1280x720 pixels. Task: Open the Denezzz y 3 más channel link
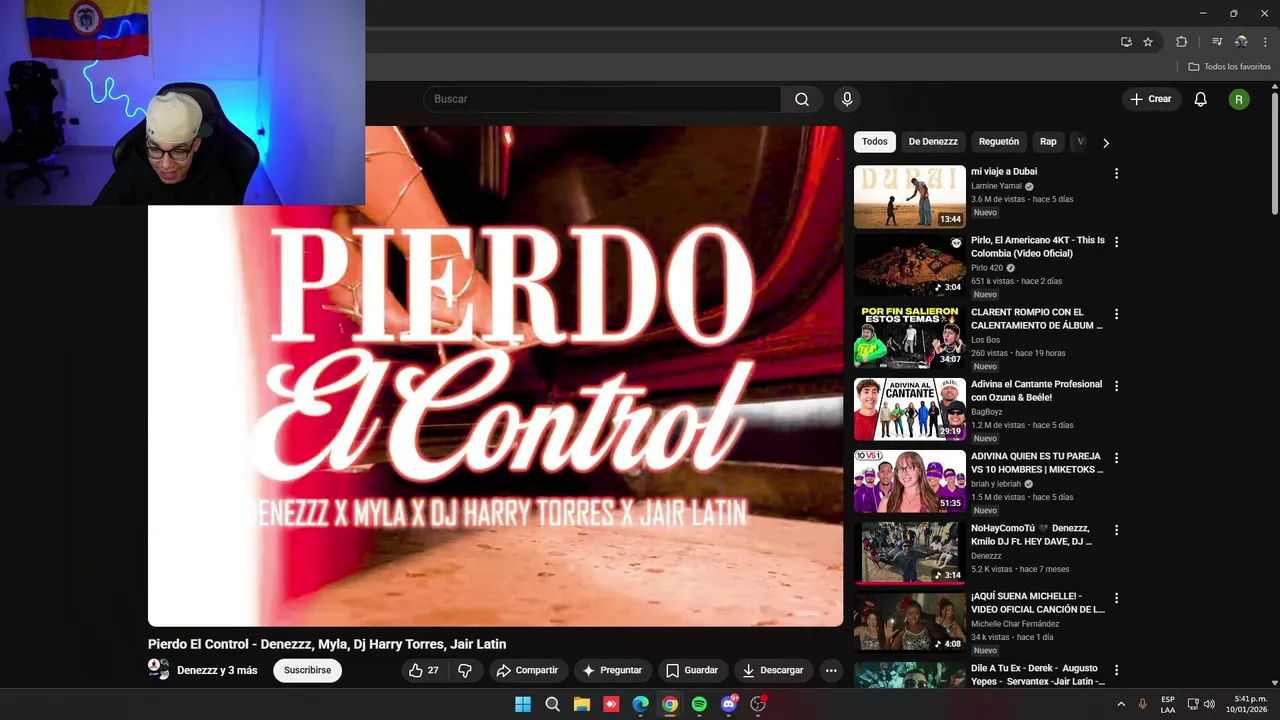click(217, 670)
